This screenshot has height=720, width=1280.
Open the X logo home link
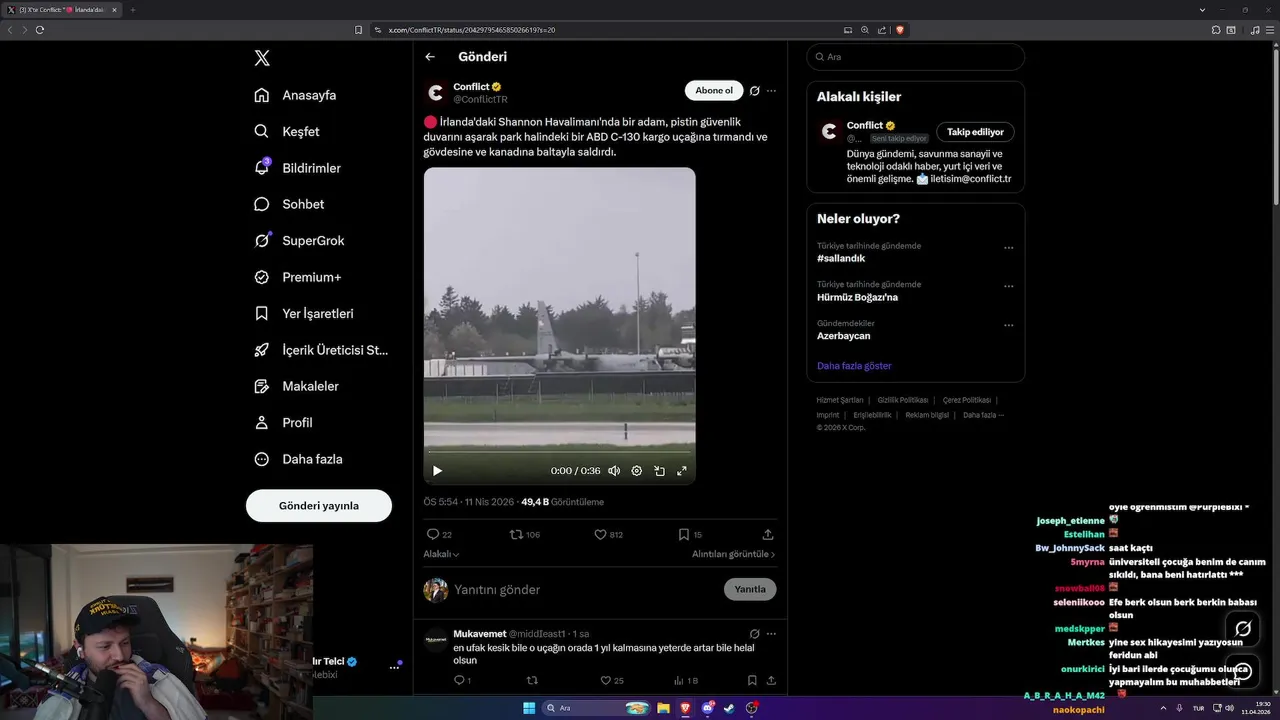coord(262,58)
